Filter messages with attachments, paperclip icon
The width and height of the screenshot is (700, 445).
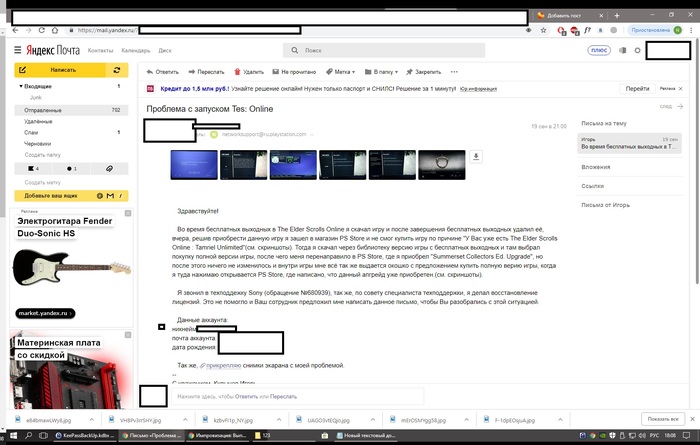[109, 169]
